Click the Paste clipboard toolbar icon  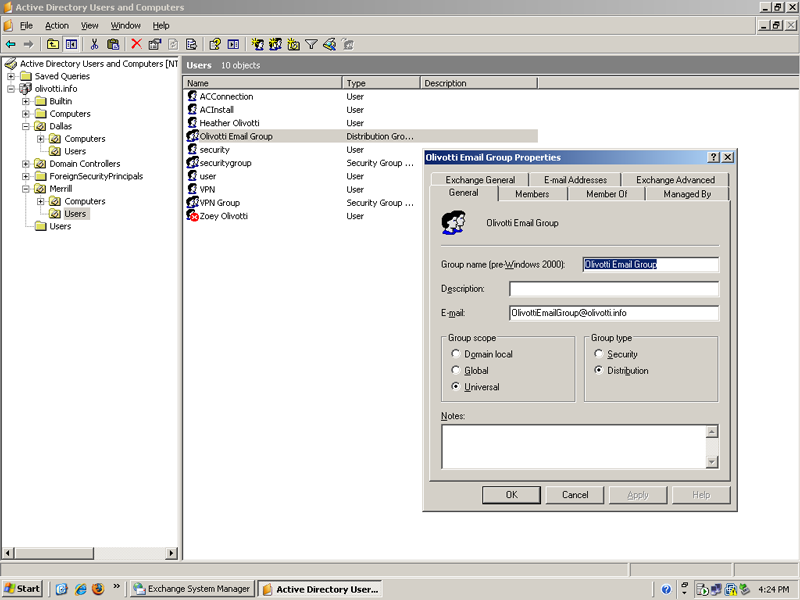point(113,44)
